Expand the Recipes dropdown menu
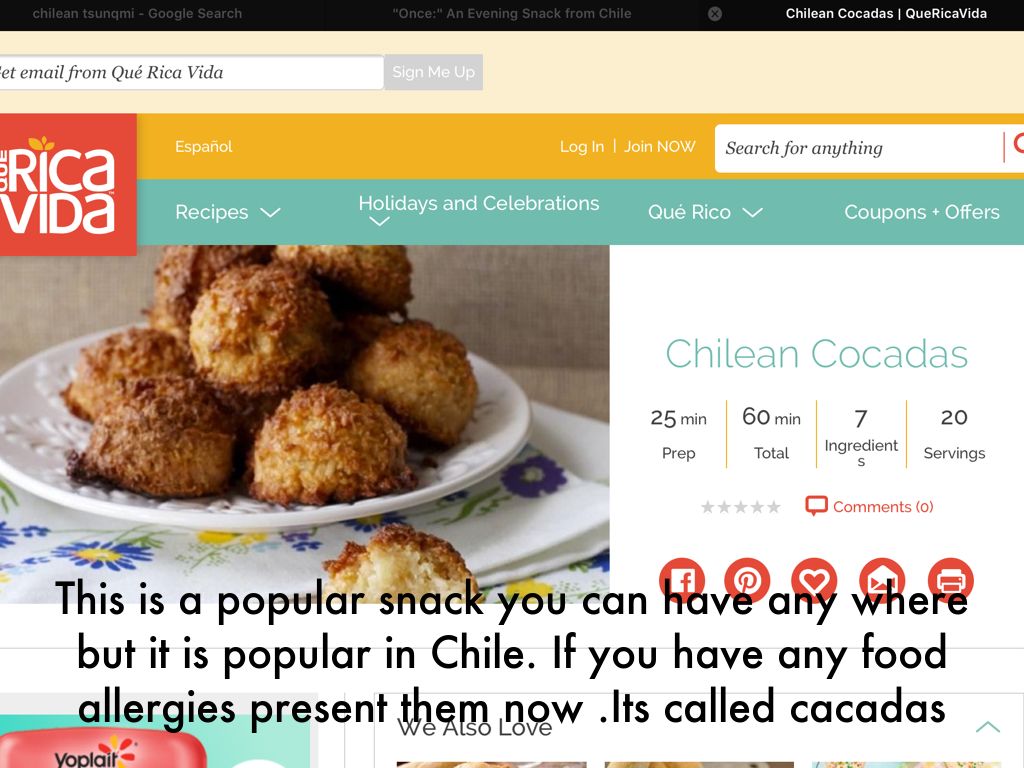The width and height of the screenshot is (1024, 768). pyautogui.click(x=227, y=212)
